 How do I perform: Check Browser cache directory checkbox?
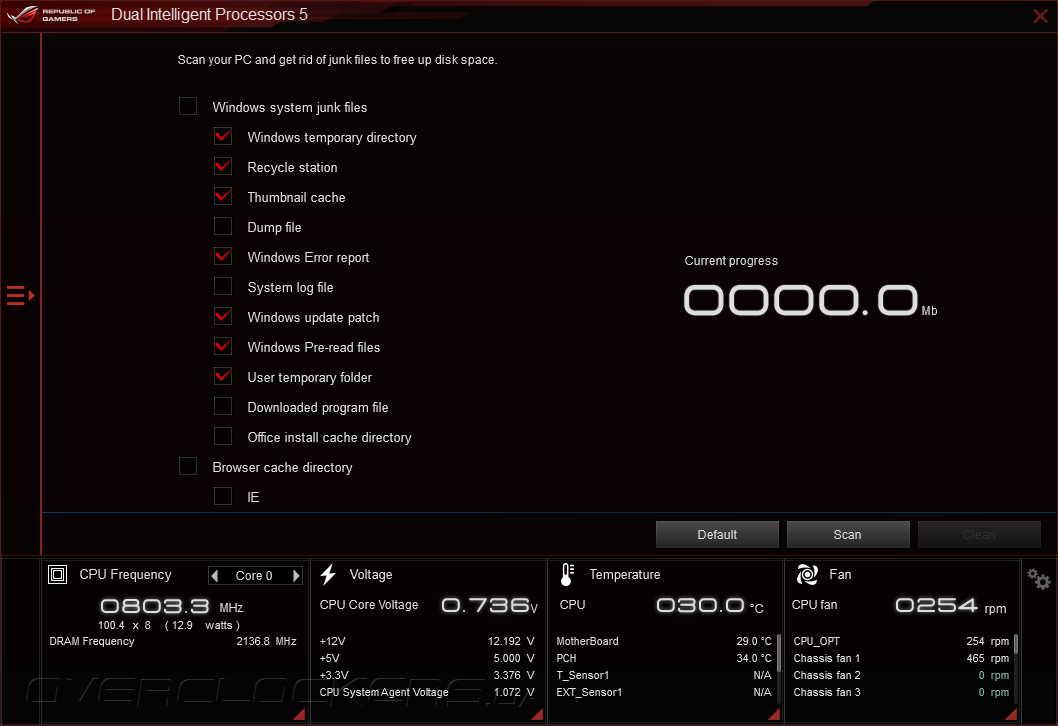[188, 467]
